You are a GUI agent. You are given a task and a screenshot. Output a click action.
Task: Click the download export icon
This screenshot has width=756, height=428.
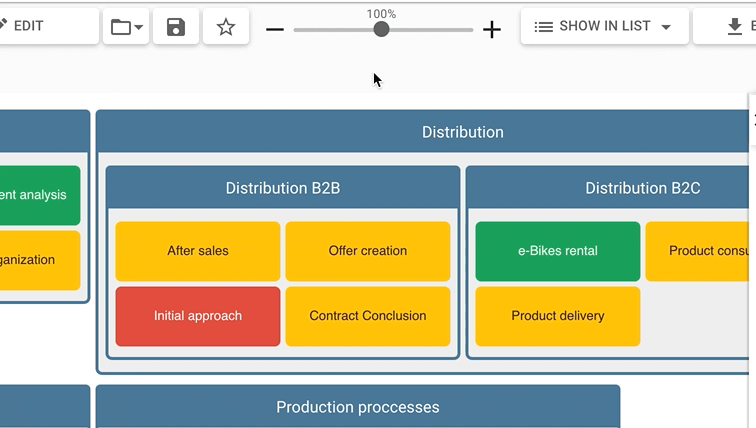coord(735,27)
